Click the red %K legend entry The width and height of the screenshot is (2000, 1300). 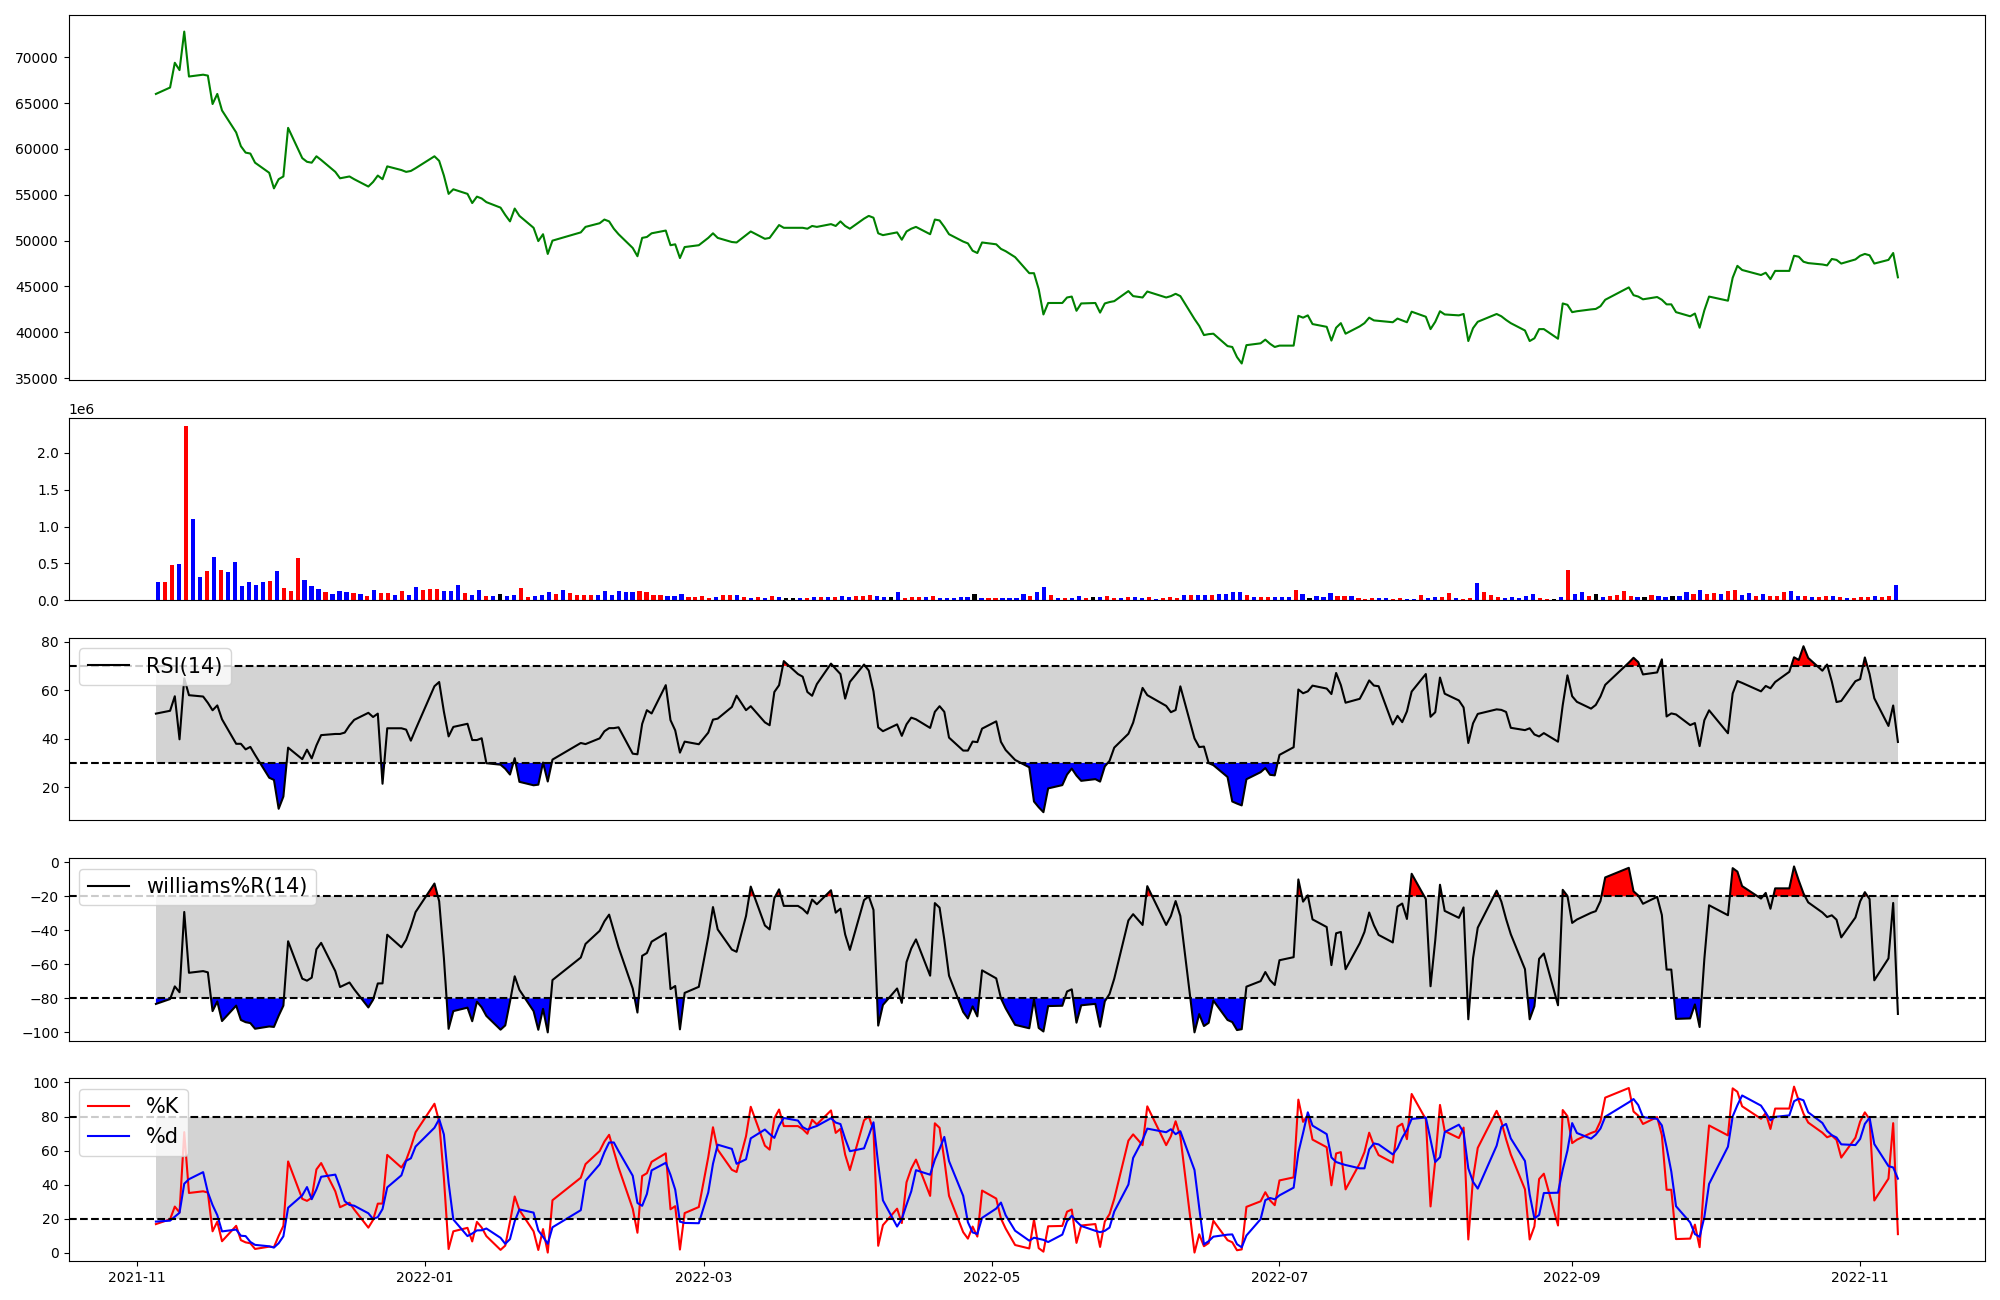[162, 1106]
